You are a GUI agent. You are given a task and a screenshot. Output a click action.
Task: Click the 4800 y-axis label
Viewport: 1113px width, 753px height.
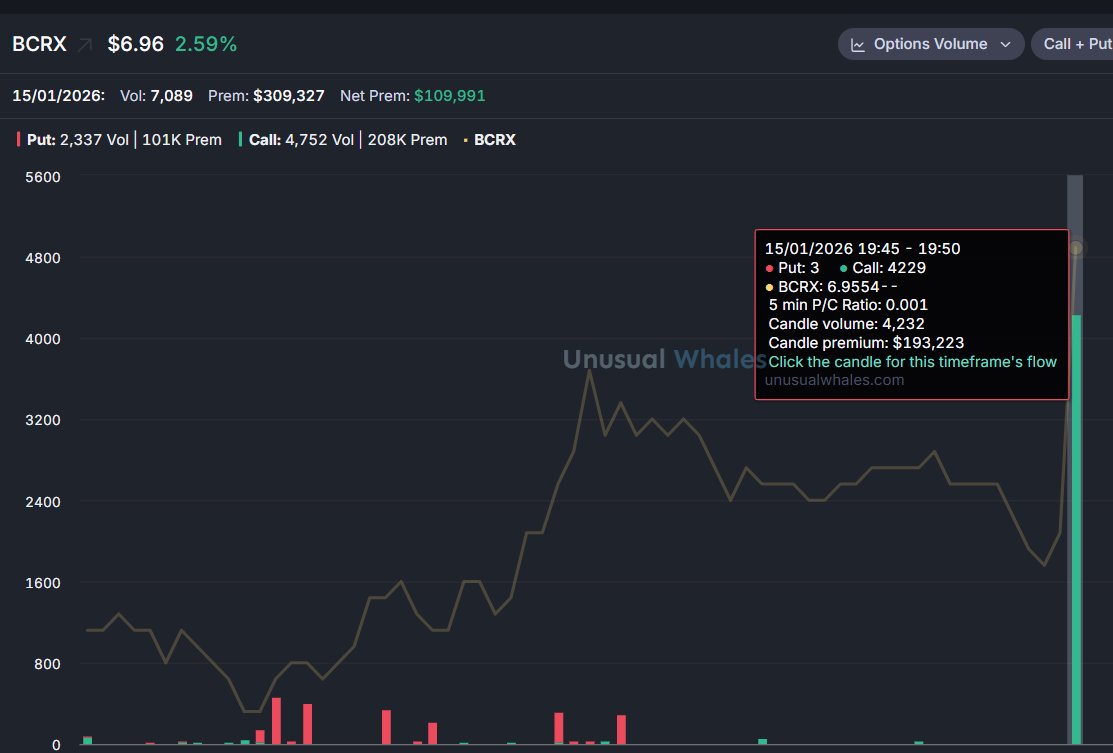(43, 258)
